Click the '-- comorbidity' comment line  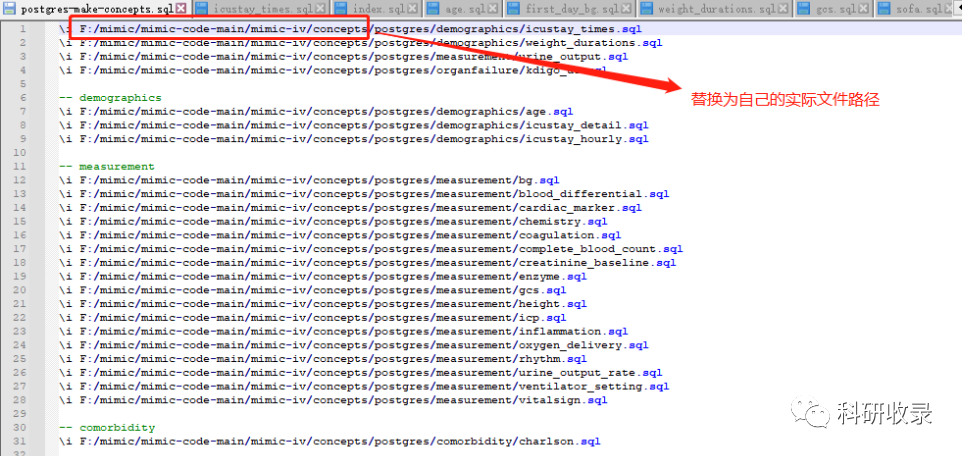107,428
